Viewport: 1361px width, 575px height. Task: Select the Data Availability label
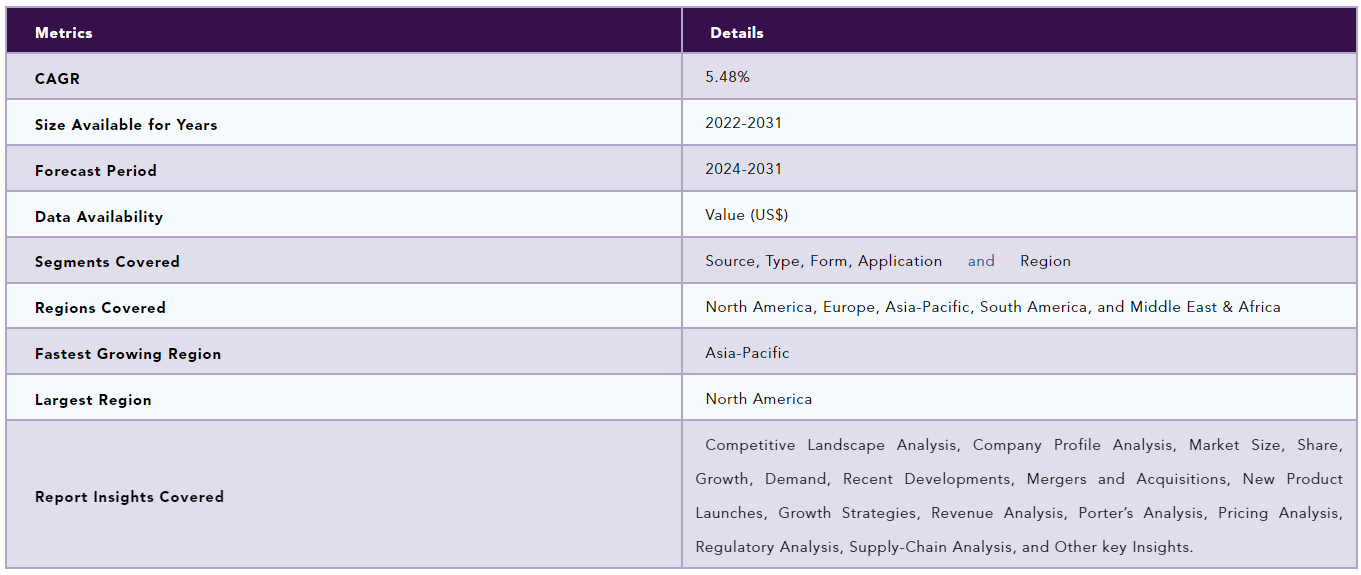[x=99, y=217]
